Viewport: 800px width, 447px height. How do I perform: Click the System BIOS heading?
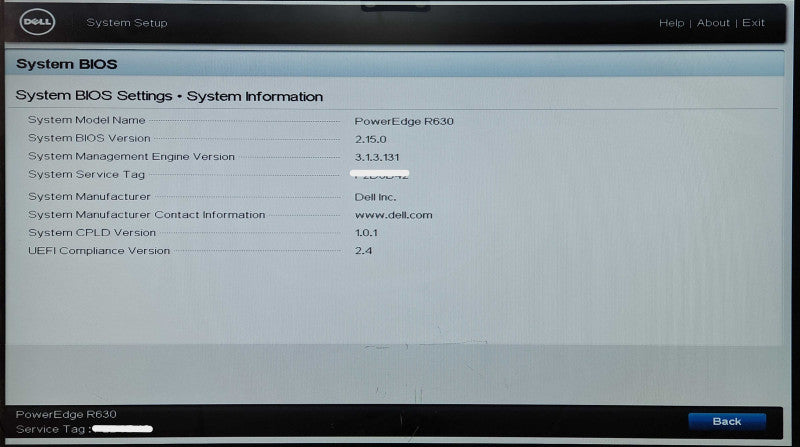pos(67,64)
